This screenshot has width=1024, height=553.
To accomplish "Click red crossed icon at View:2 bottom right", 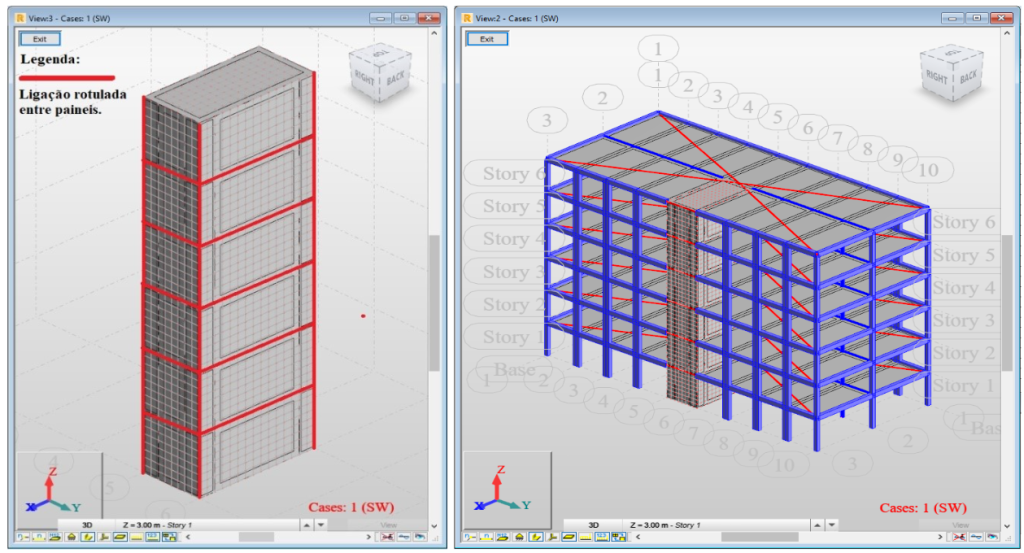I will tap(959, 537).
